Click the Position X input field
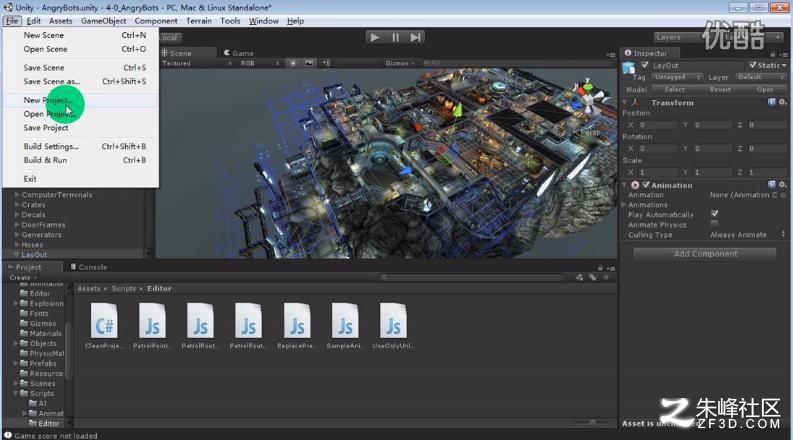793x440 pixels. (658, 124)
